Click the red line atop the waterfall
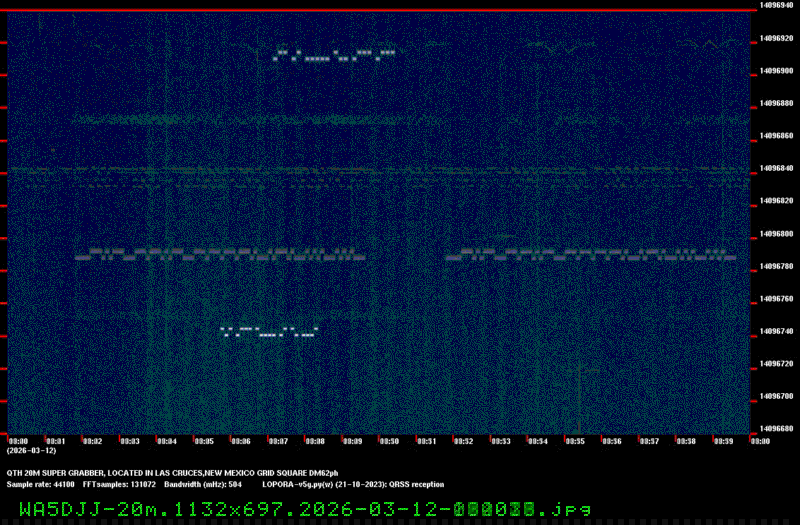The width and height of the screenshot is (800, 525). (379, 10)
